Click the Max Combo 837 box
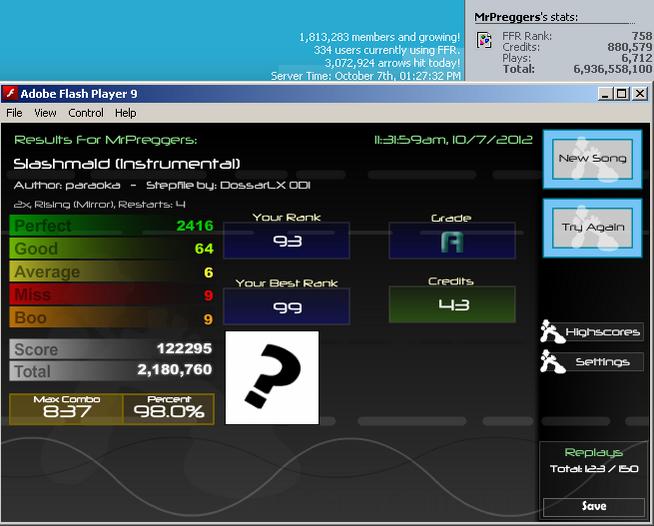654x526 pixels. [66, 408]
